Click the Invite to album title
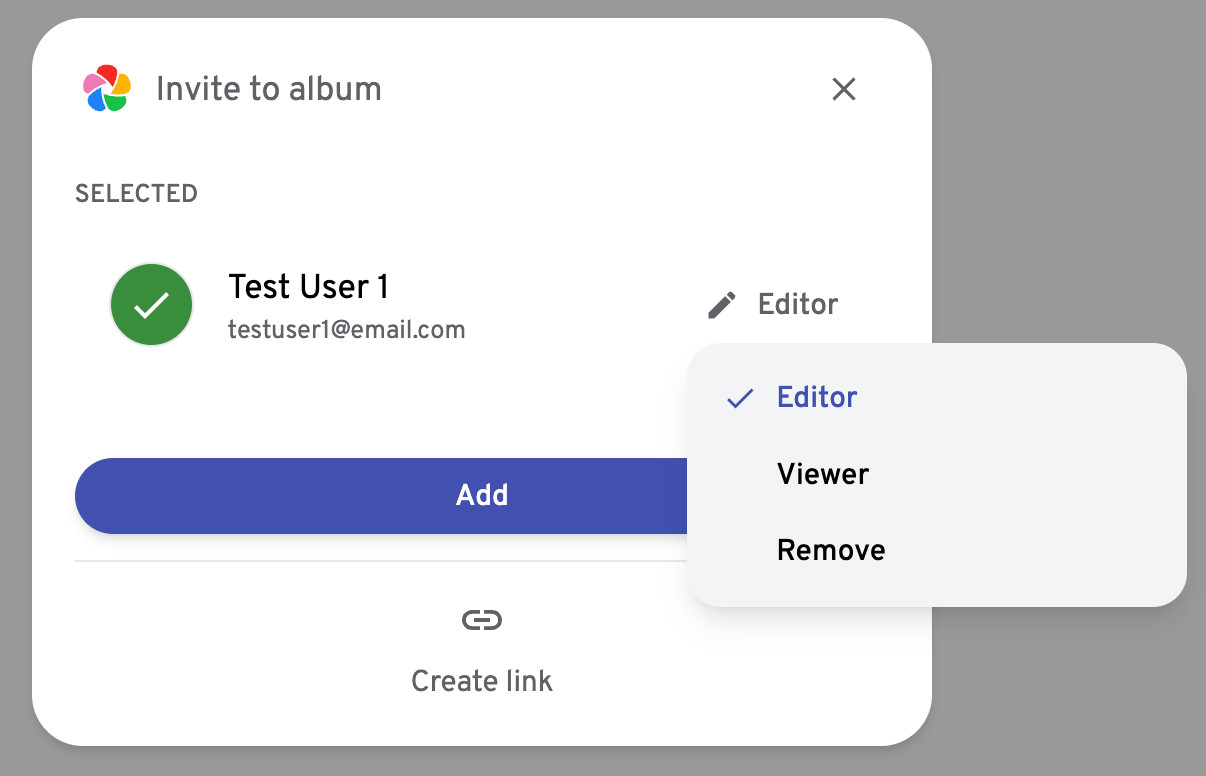Screen dimensions: 1206x776 tap(269, 89)
